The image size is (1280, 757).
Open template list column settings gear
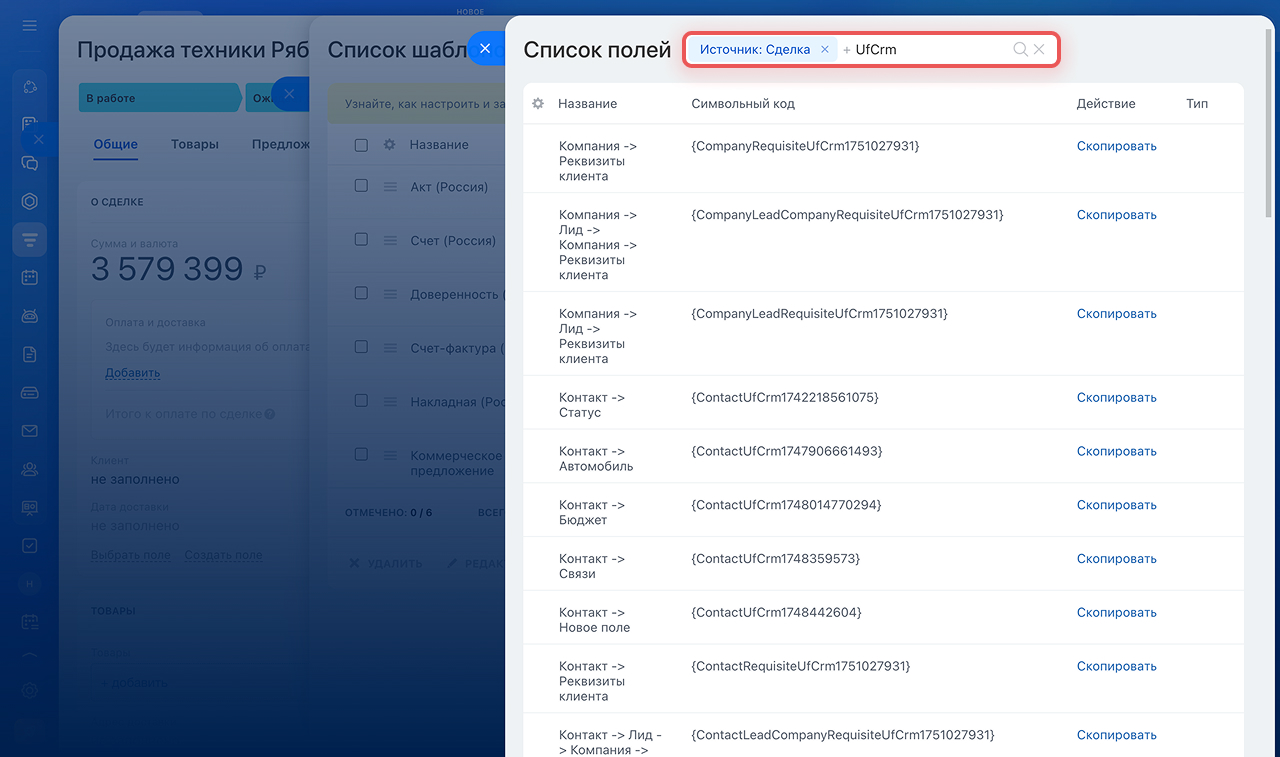click(x=390, y=144)
